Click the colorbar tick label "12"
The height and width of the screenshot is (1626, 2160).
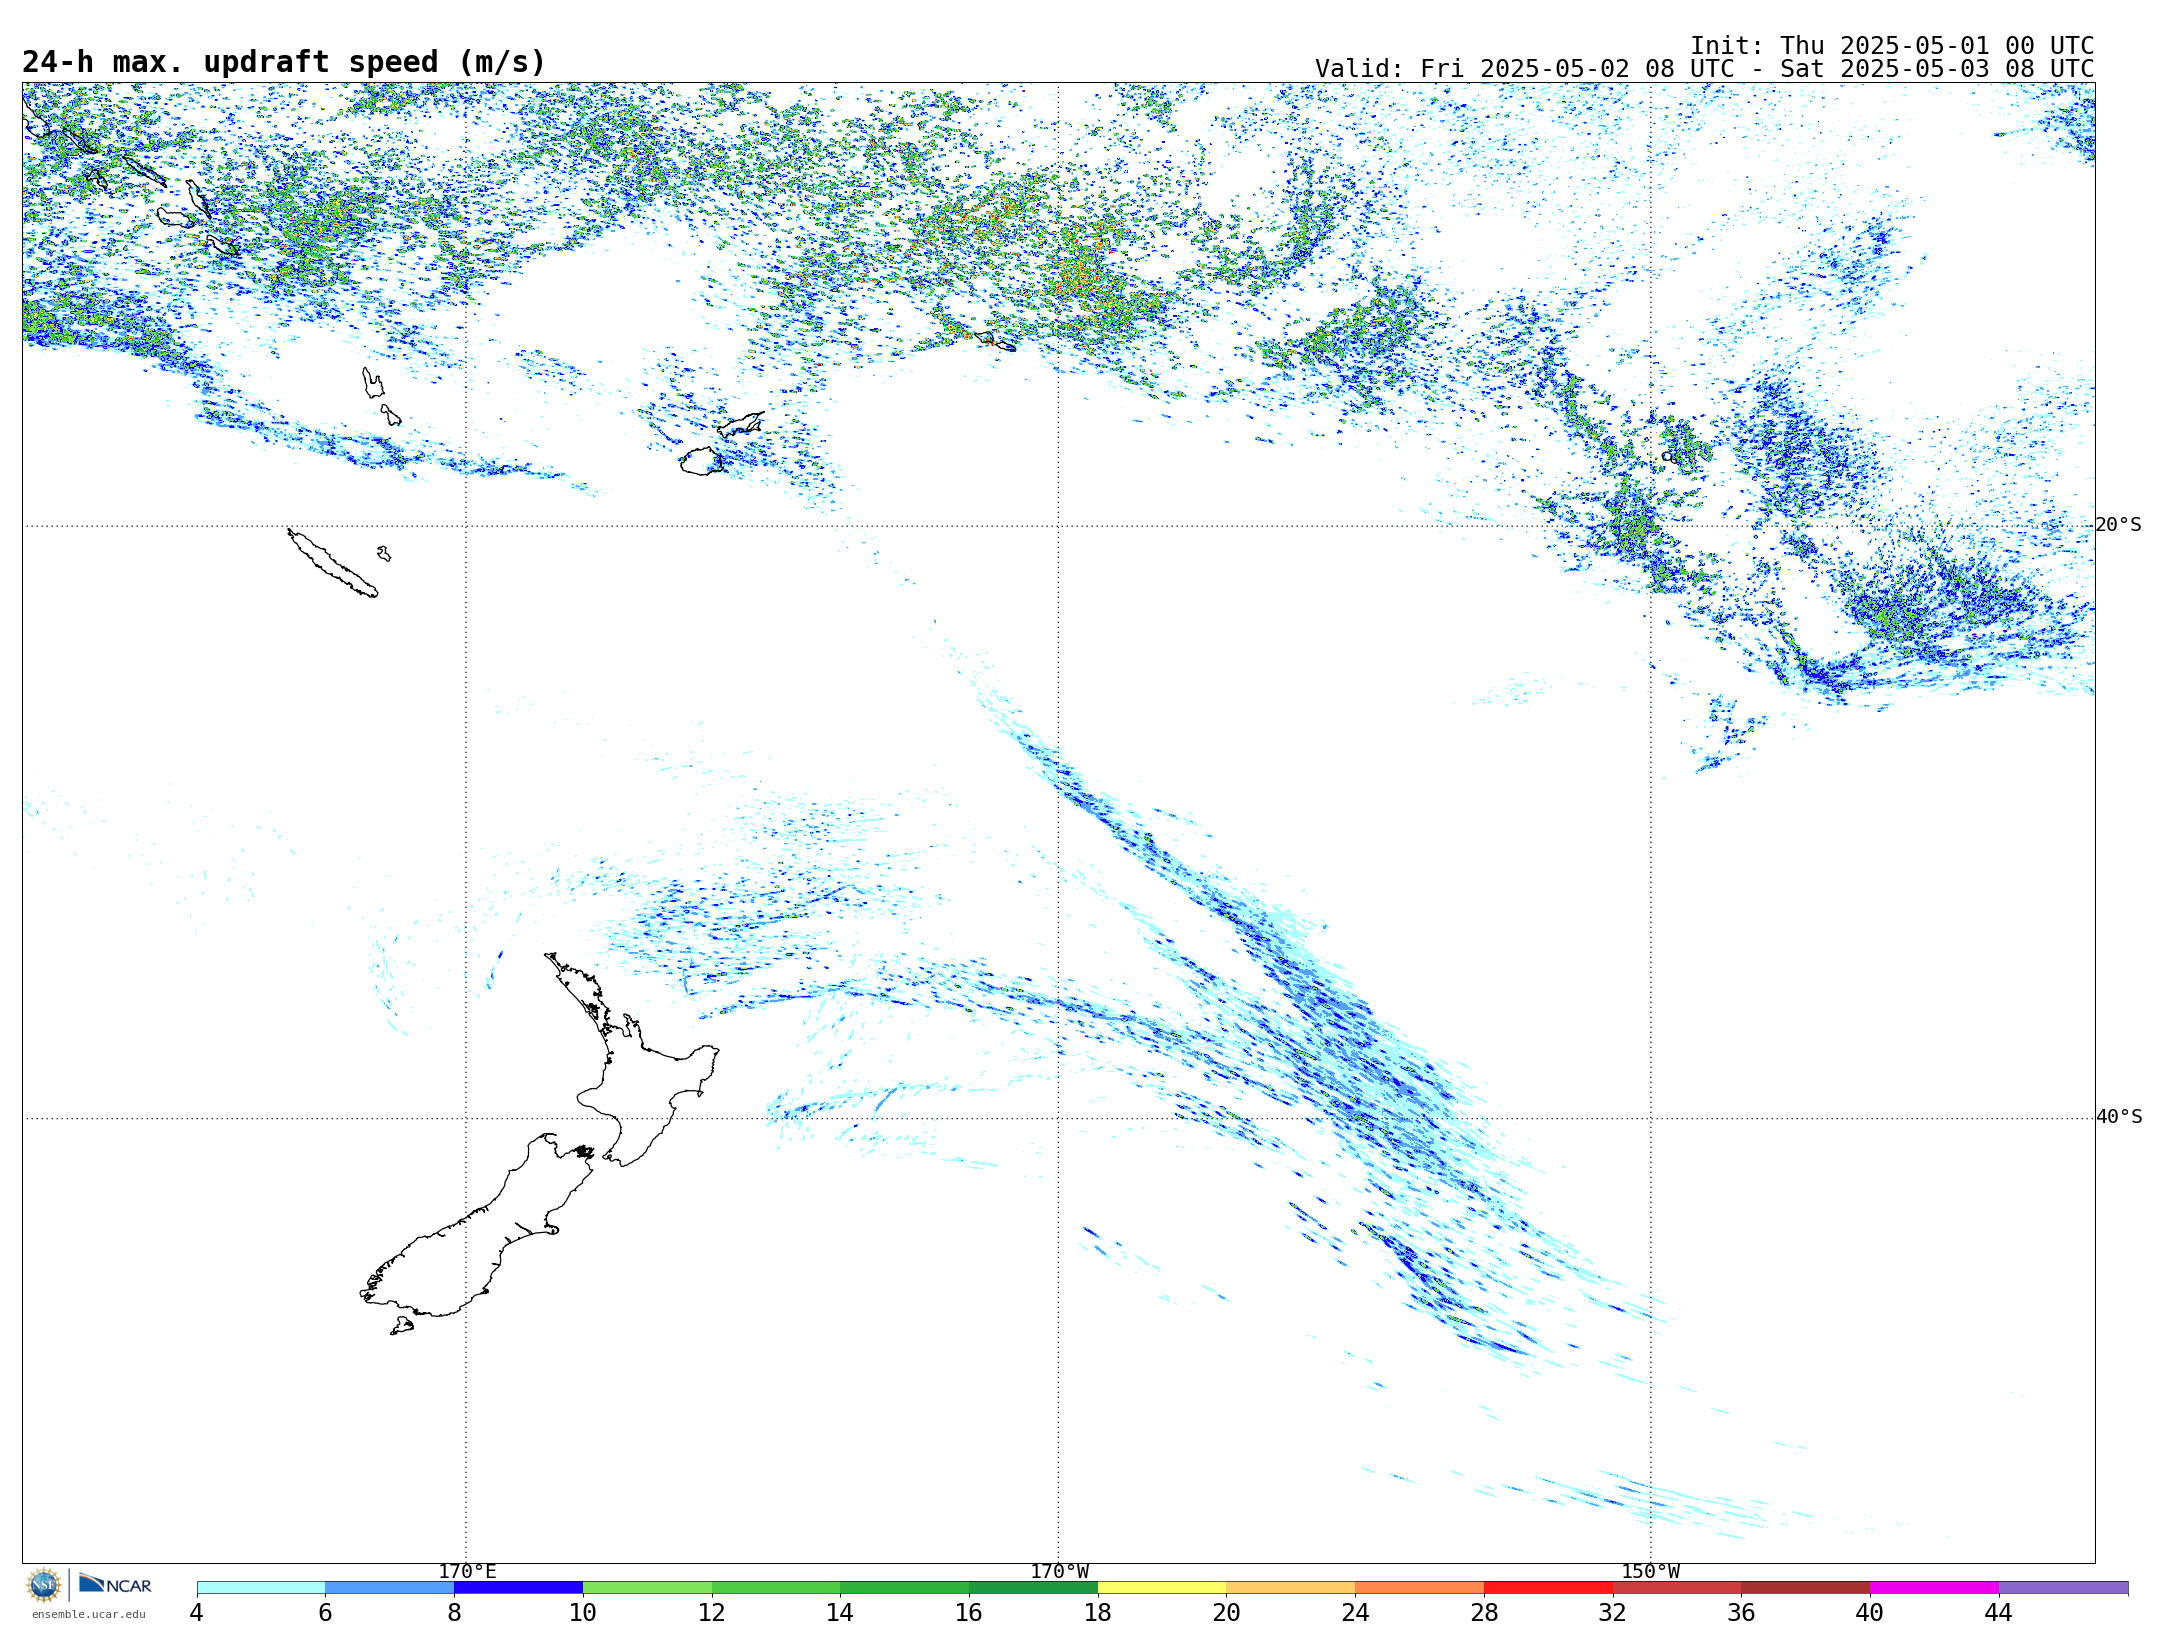[x=712, y=1613]
